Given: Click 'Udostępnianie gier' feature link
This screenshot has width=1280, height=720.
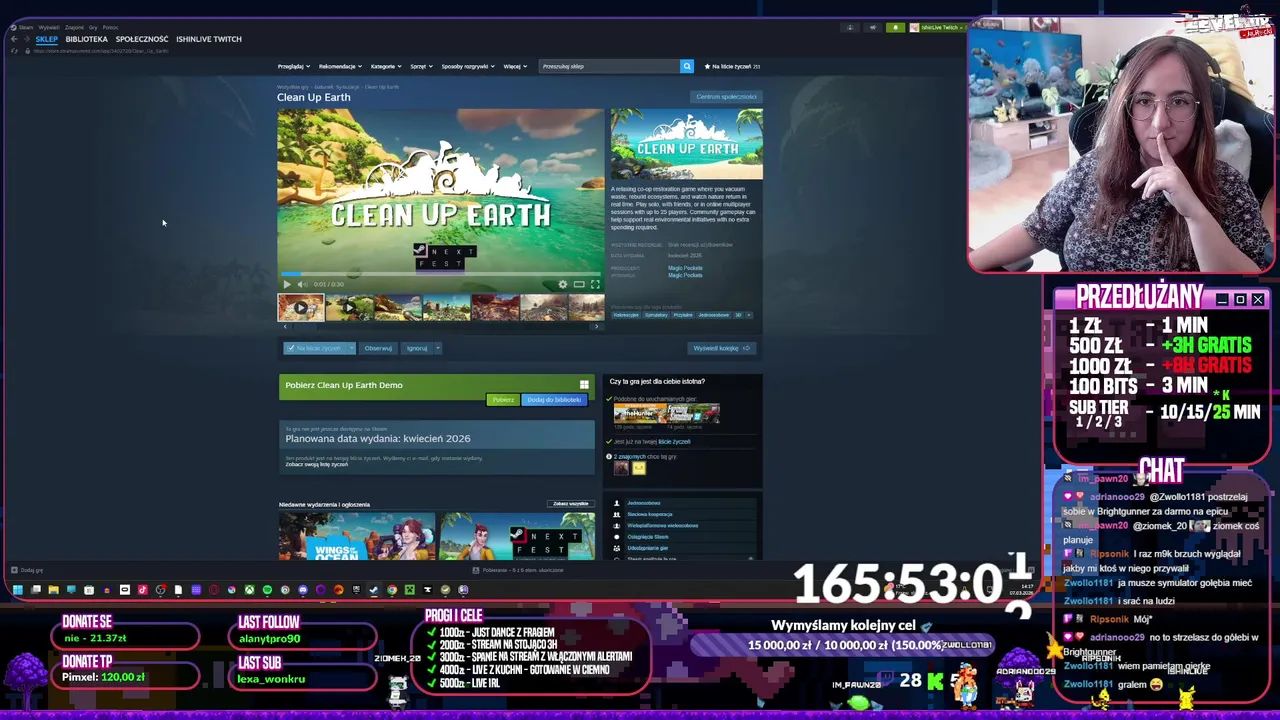Looking at the screenshot, I should coord(647,548).
